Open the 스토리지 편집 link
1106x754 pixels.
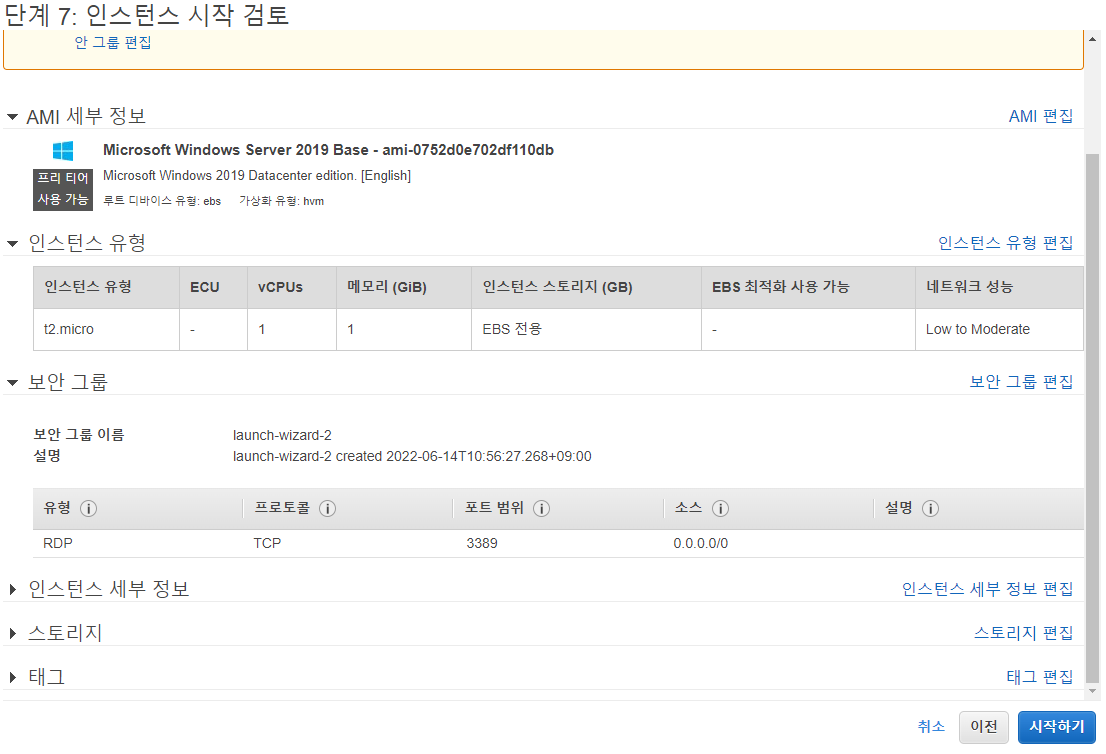(x=1023, y=633)
